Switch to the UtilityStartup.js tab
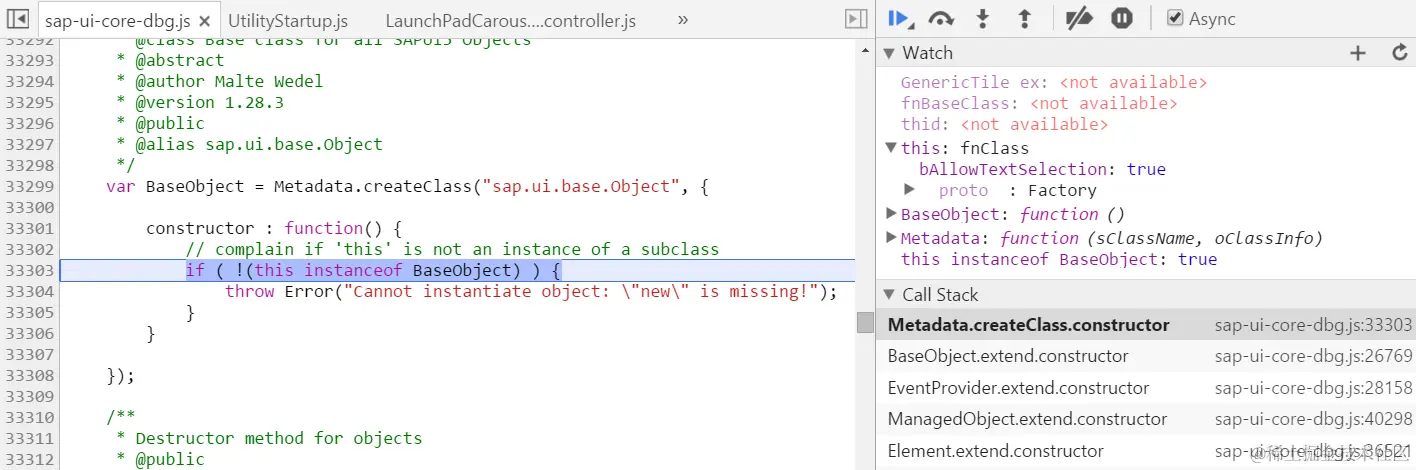This screenshot has width=1416, height=470. pyautogui.click(x=288, y=20)
